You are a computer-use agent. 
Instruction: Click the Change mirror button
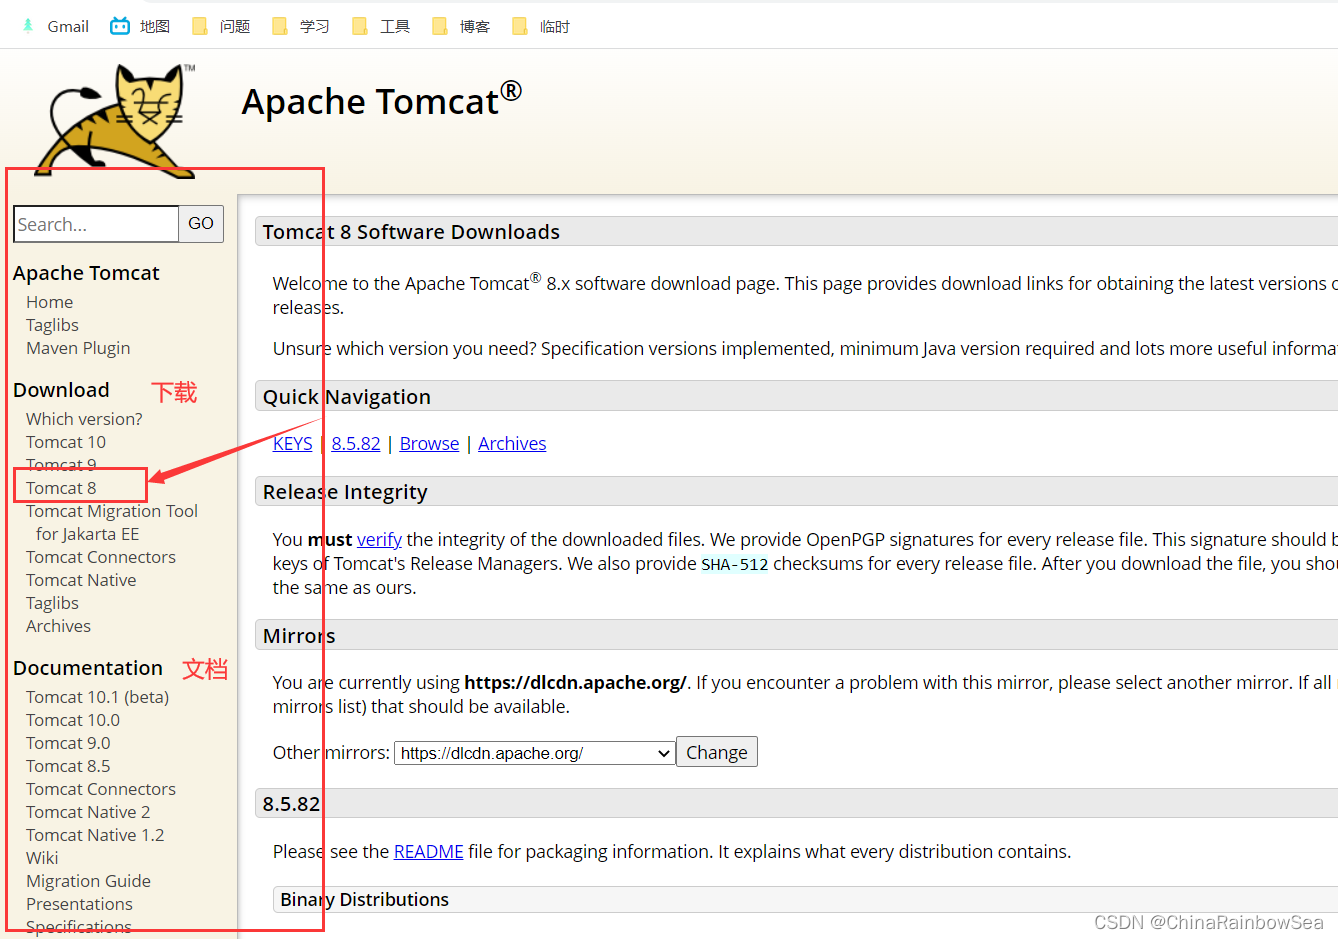(x=717, y=752)
